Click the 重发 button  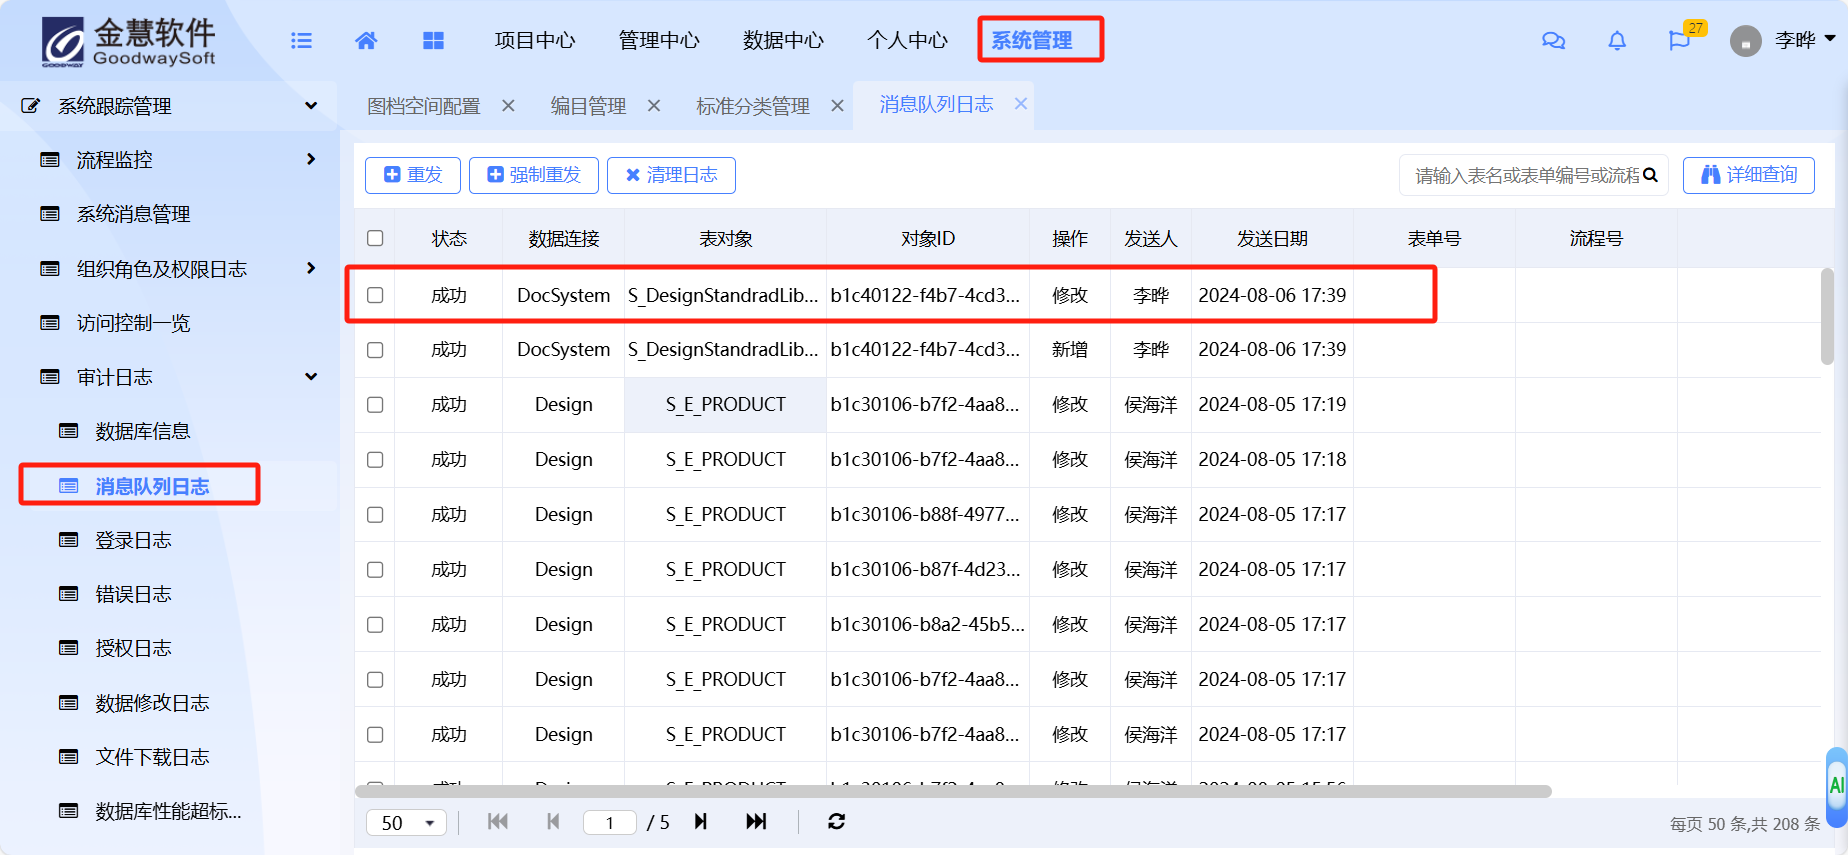[x=413, y=175]
